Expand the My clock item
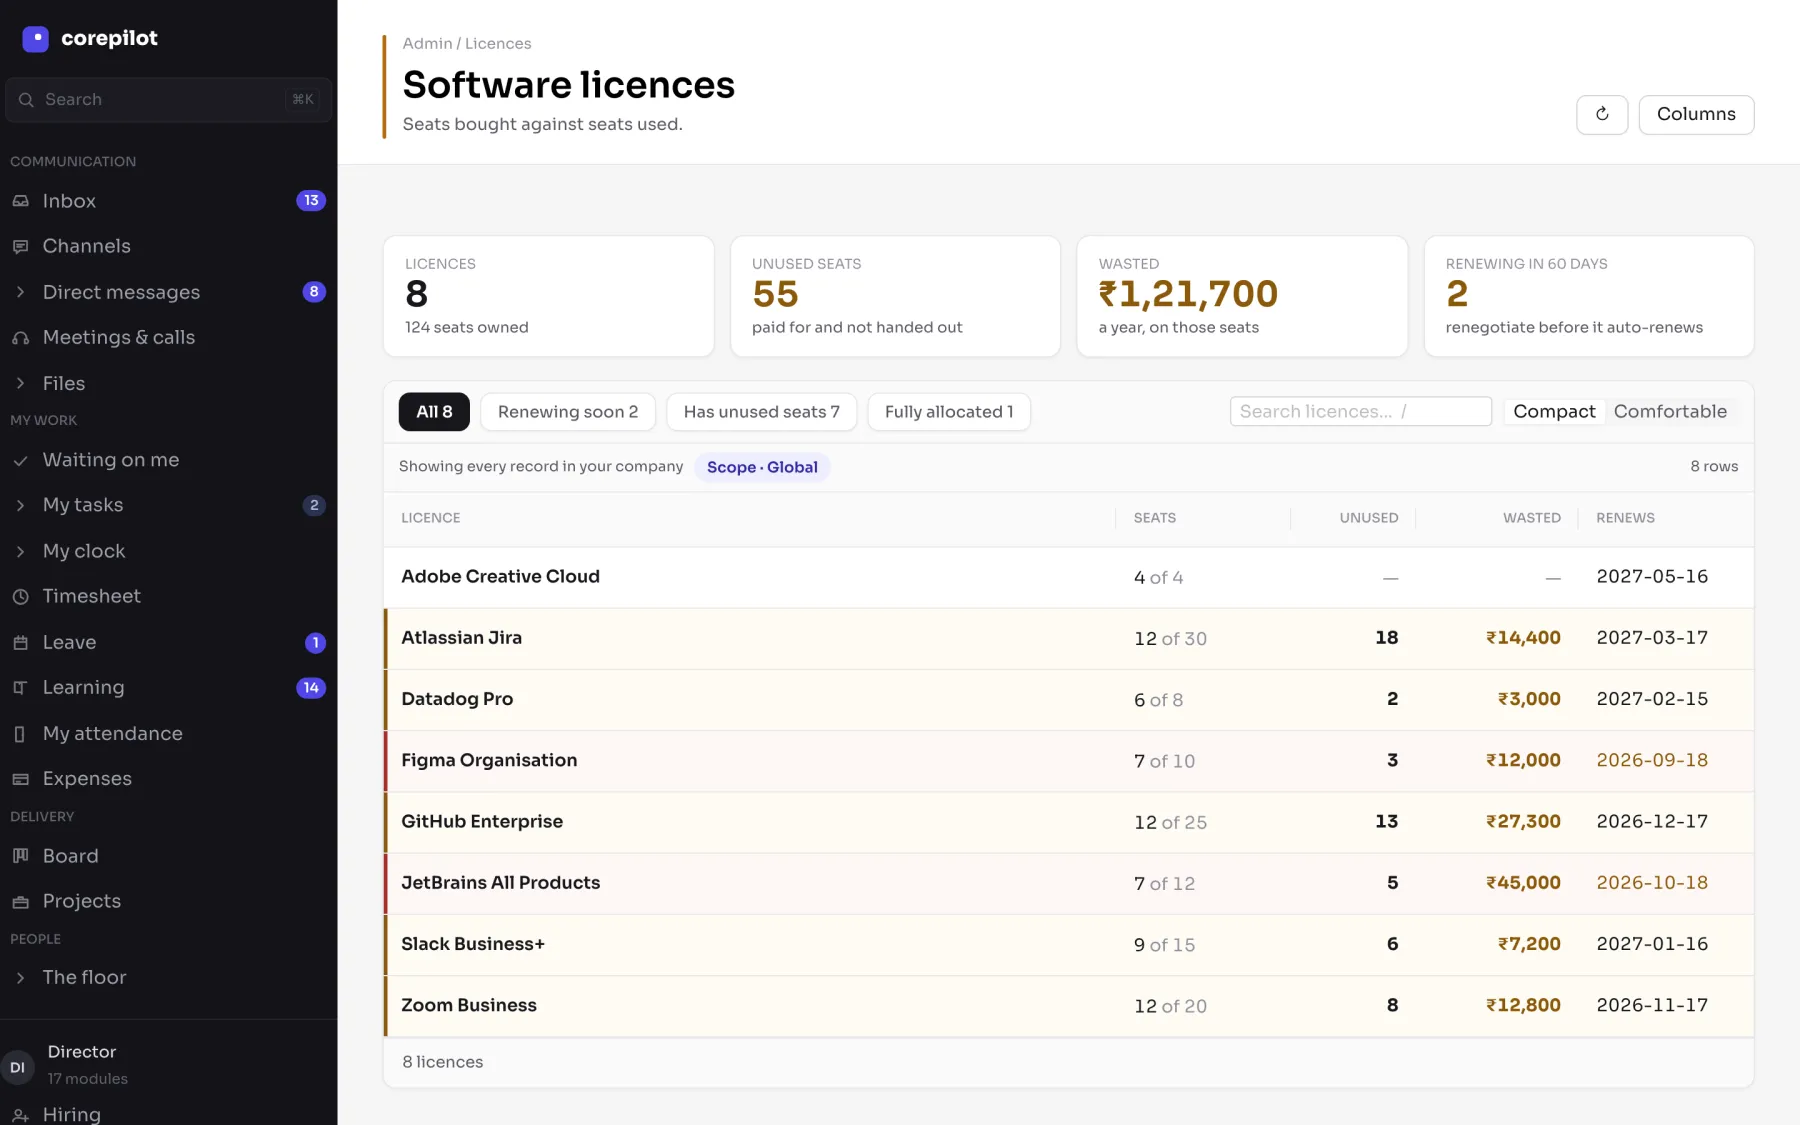Viewport: 1800px width, 1125px height. [20, 551]
